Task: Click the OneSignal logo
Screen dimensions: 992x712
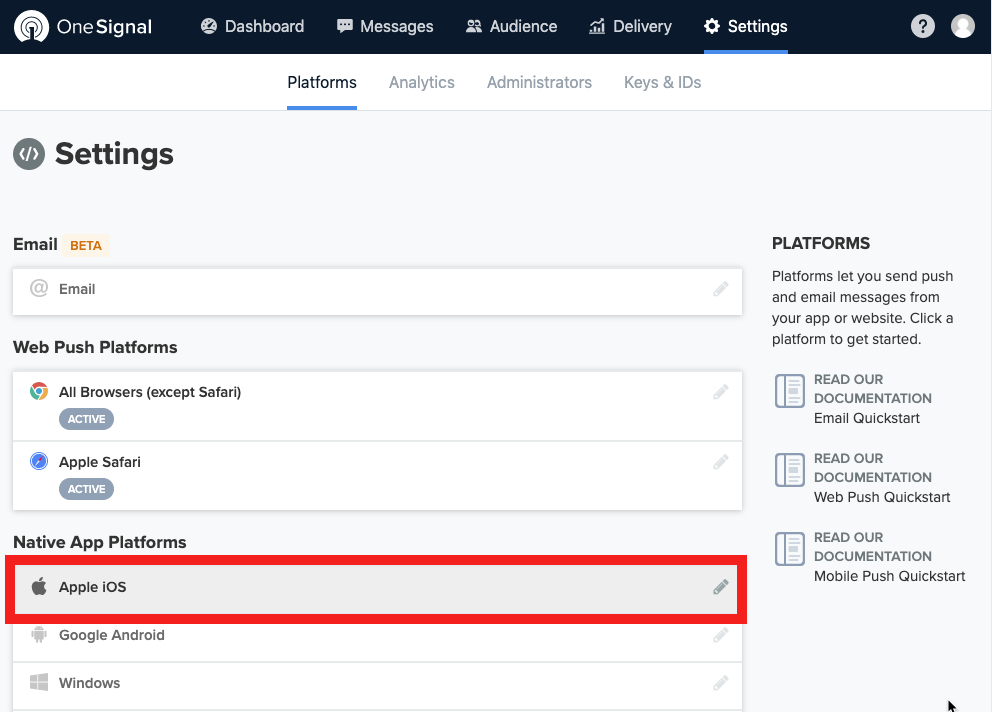Action: click(83, 27)
